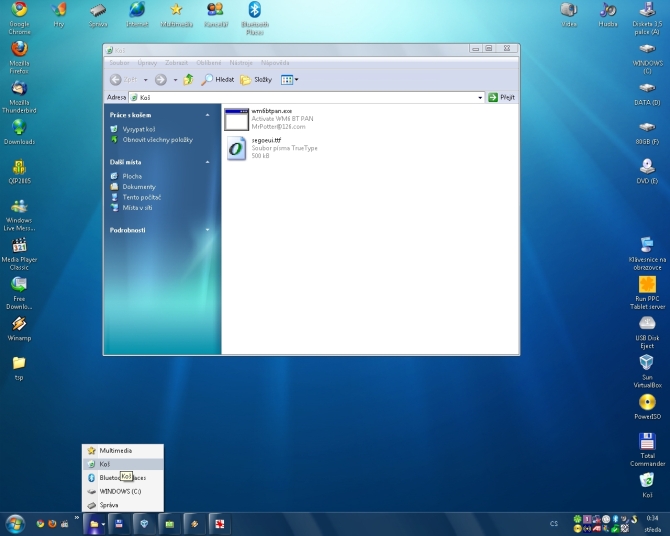This screenshot has width=670, height=536.
Task: Expand the address bar dropdown arrow
Action: (x=480, y=97)
